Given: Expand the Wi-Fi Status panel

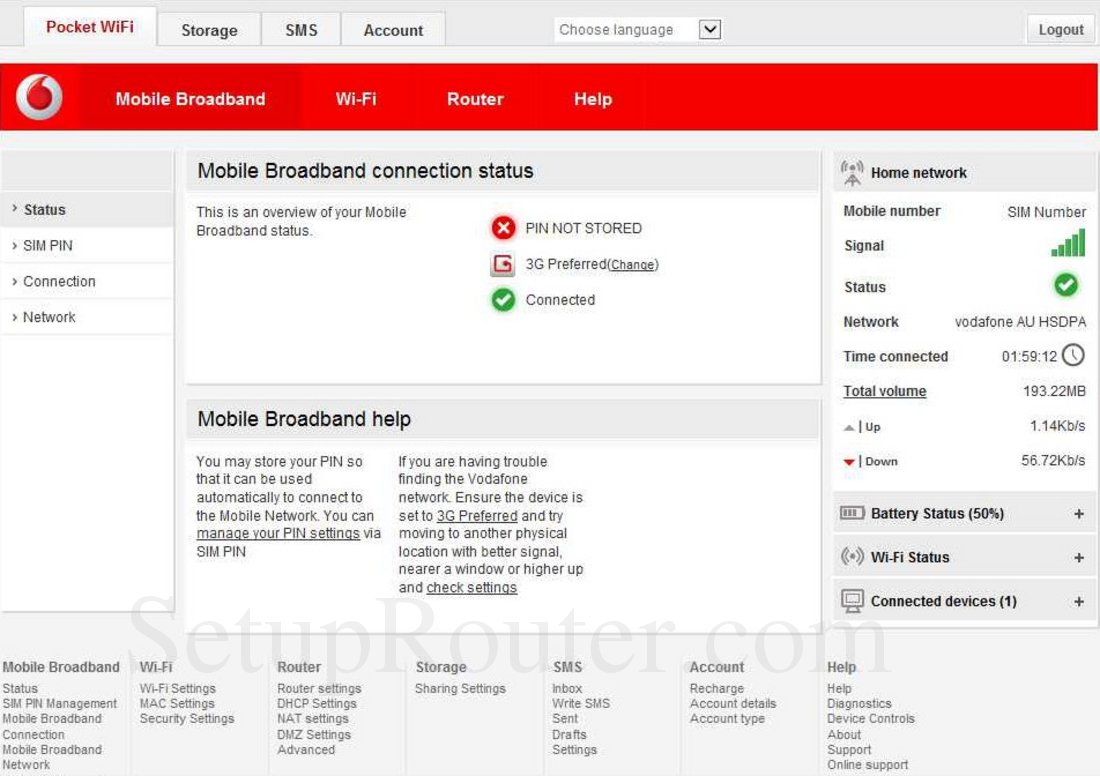Looking at the screenshot, I should 1078,557.
